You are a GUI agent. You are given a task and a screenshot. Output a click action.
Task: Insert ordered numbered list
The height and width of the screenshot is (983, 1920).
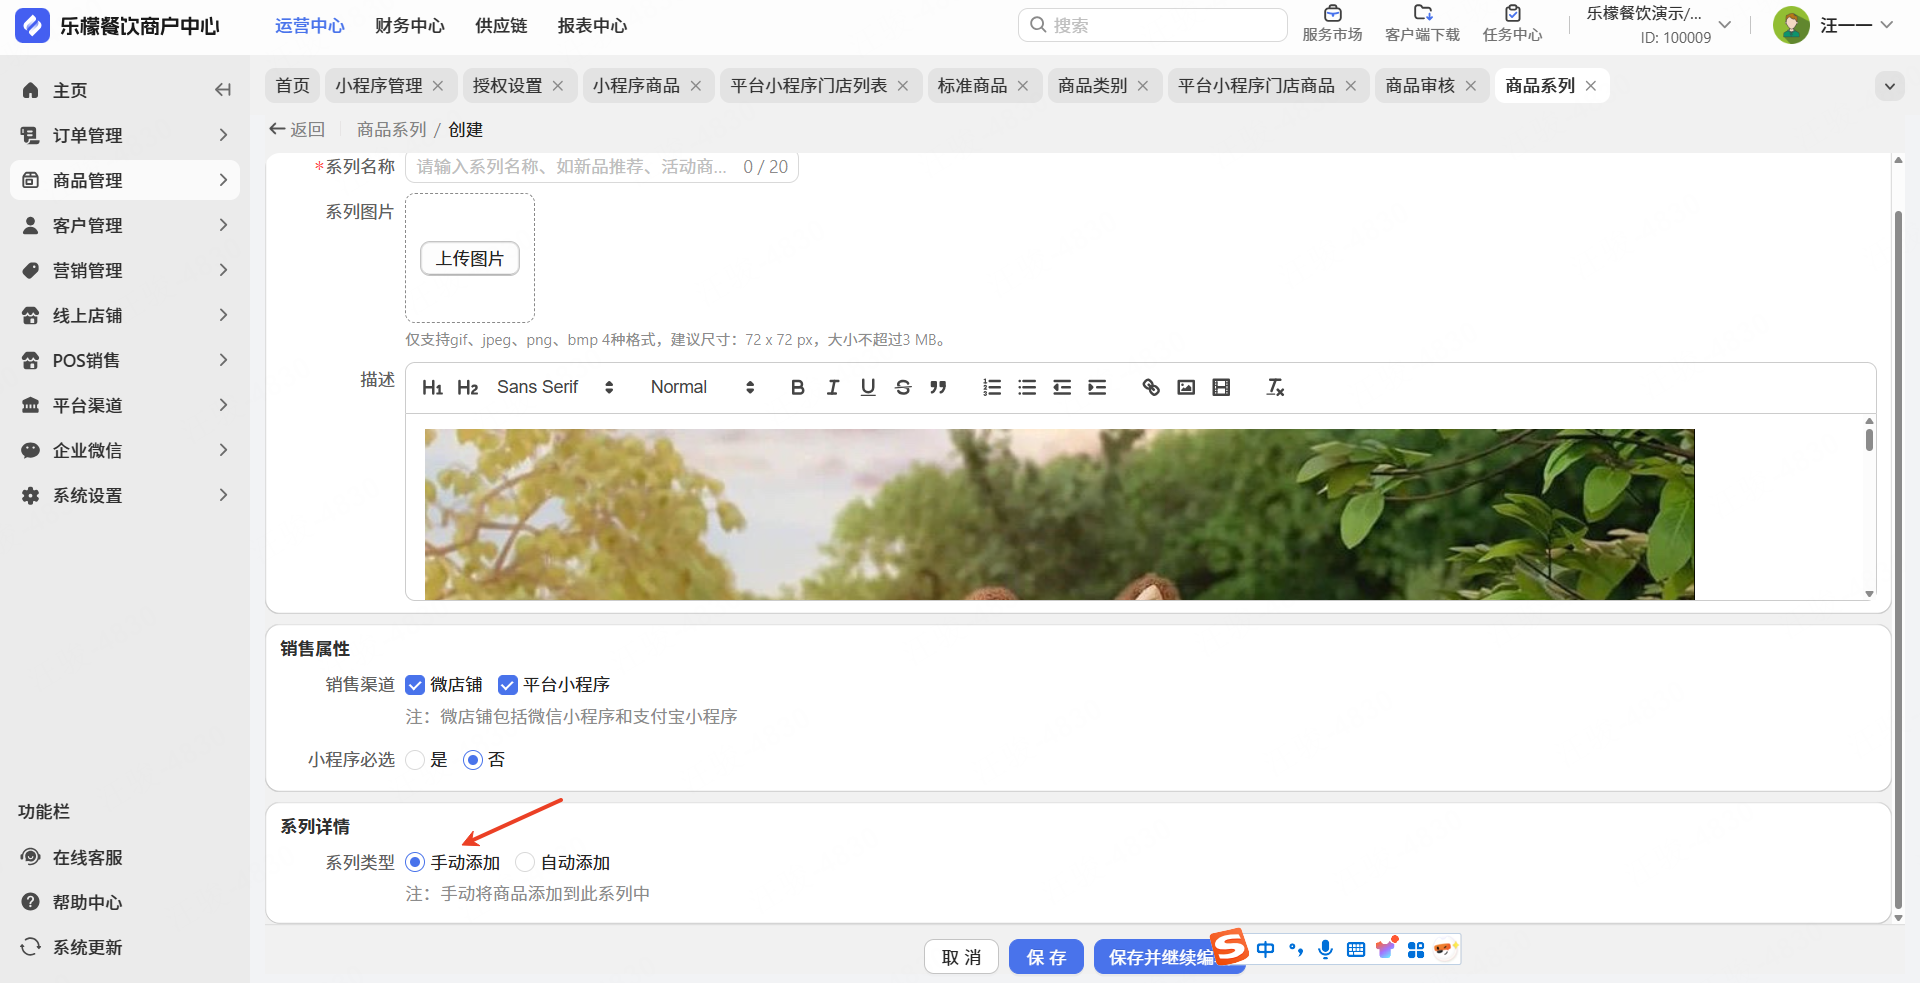pyautogui.click(x=992, y=388)
